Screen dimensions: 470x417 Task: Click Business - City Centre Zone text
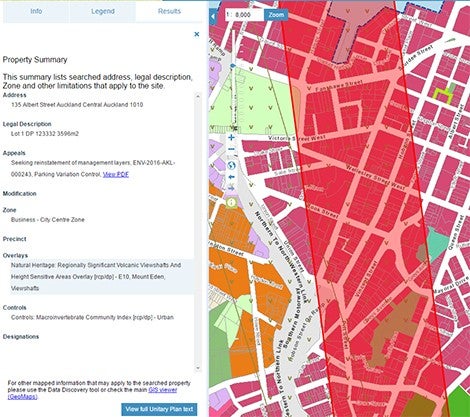[48, 220]
